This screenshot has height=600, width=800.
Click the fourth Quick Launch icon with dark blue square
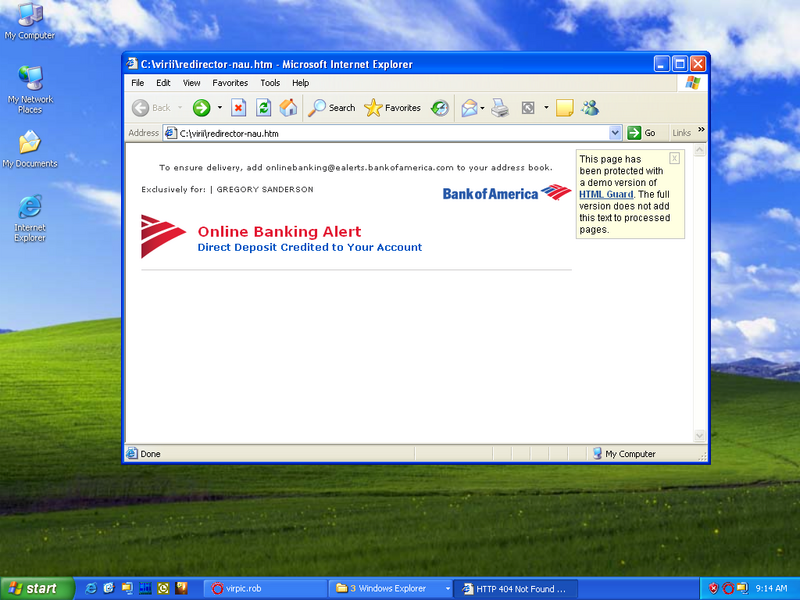tap(145, 588)
